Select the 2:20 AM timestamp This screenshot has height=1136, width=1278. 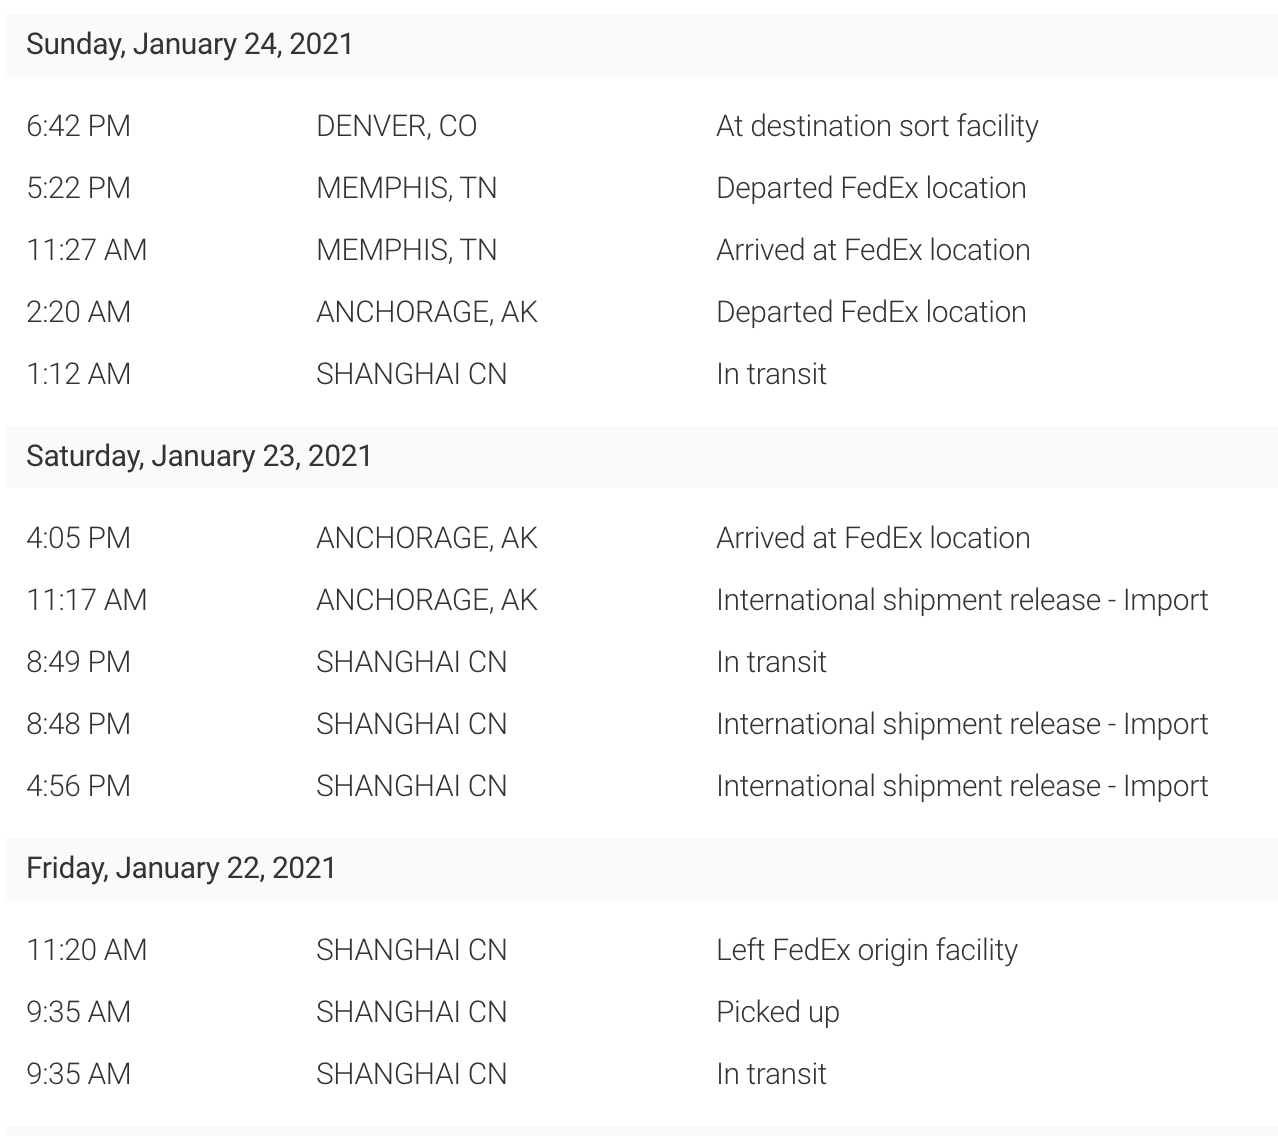tap(78, 312)
